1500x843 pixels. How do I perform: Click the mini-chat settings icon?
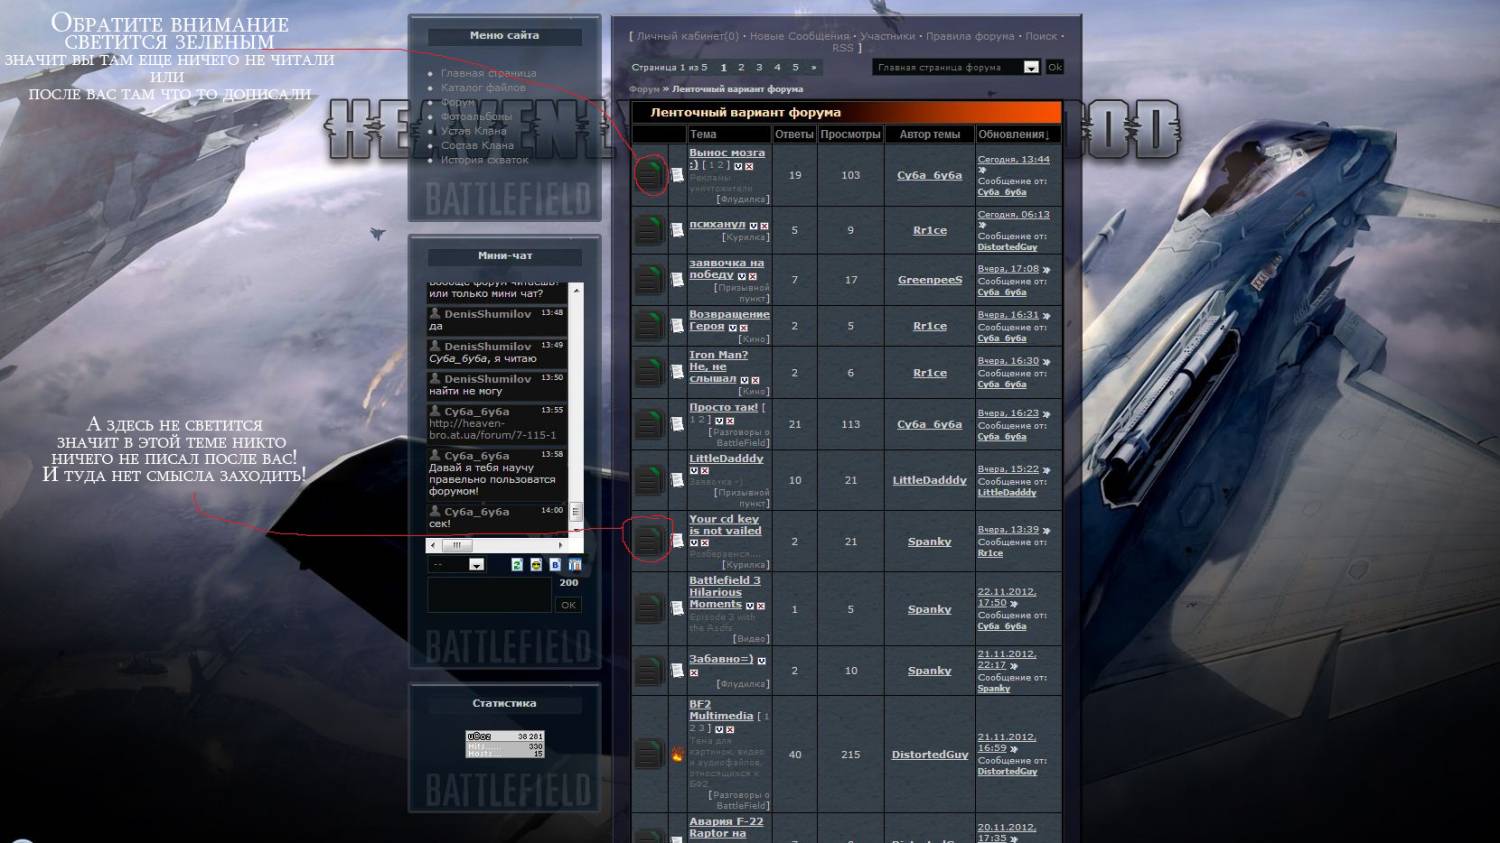pyautogui.click(x=574, y=565)
